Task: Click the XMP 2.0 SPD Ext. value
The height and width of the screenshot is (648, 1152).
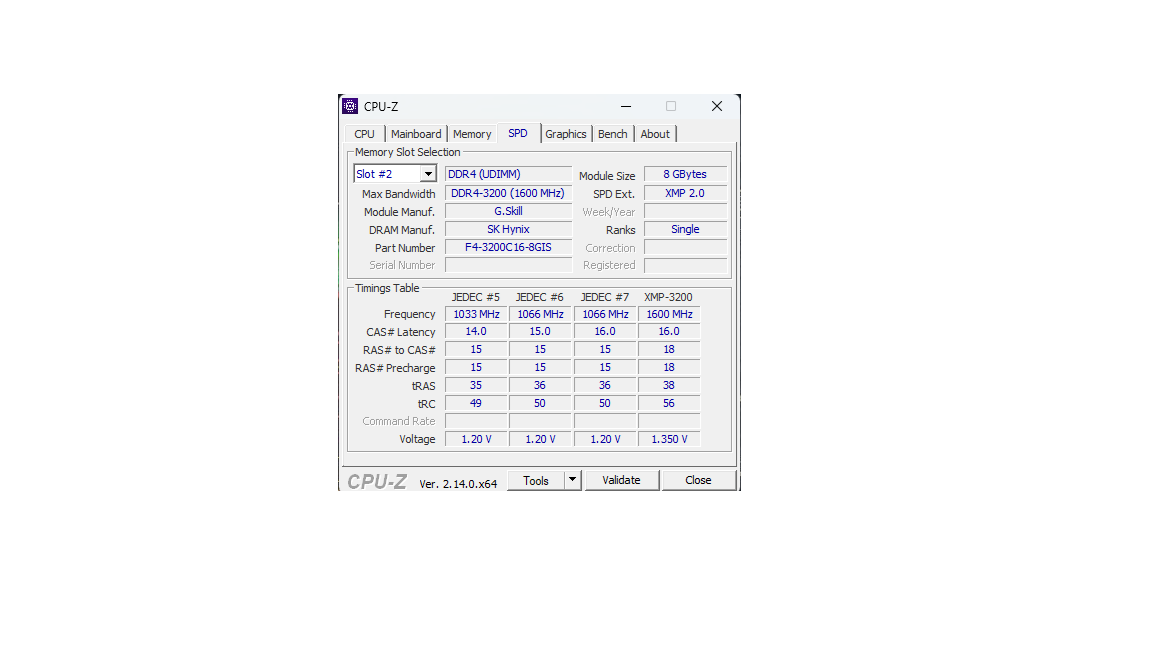Action: click(685, 193)
